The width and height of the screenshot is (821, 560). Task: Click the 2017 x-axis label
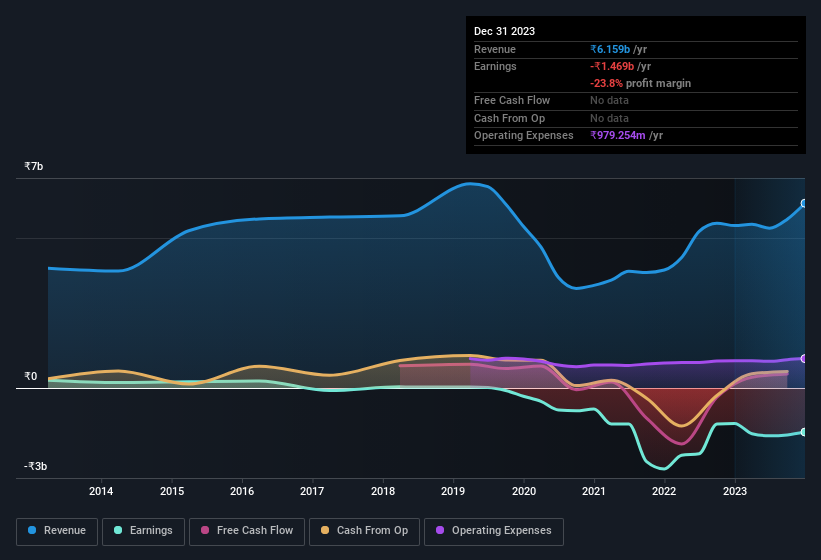[312, 491]
